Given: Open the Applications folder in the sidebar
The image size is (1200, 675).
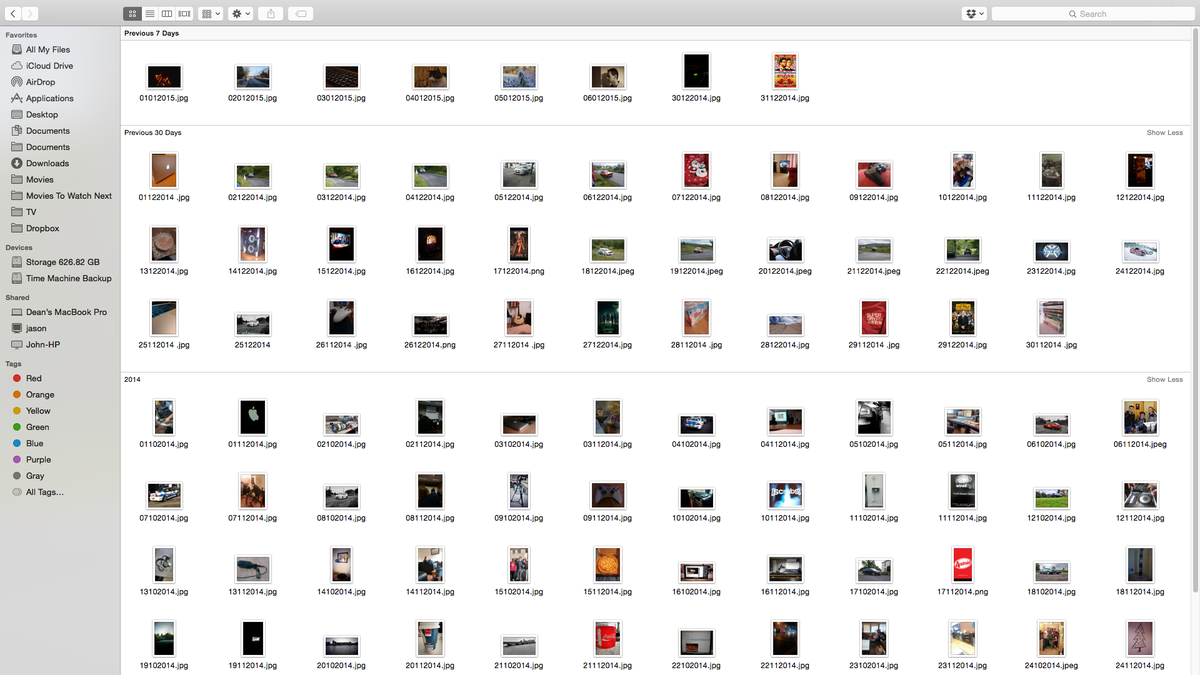Looking at the screenshot, I should coord(49,98).
